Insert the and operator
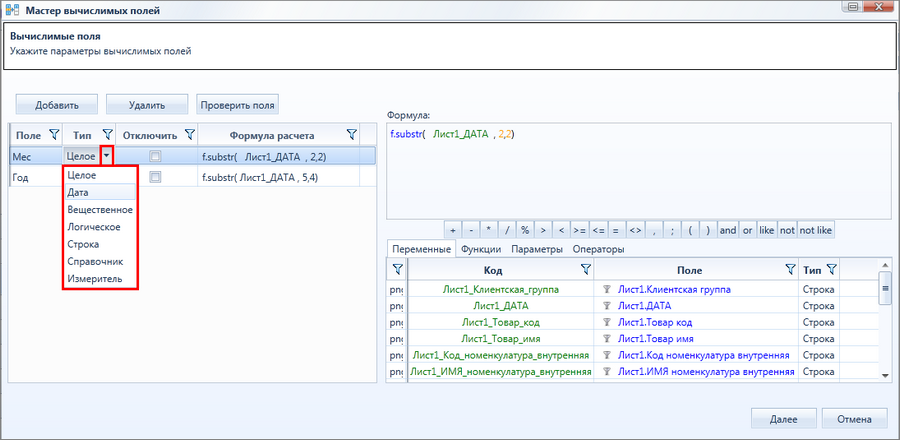 click(728, 230)
